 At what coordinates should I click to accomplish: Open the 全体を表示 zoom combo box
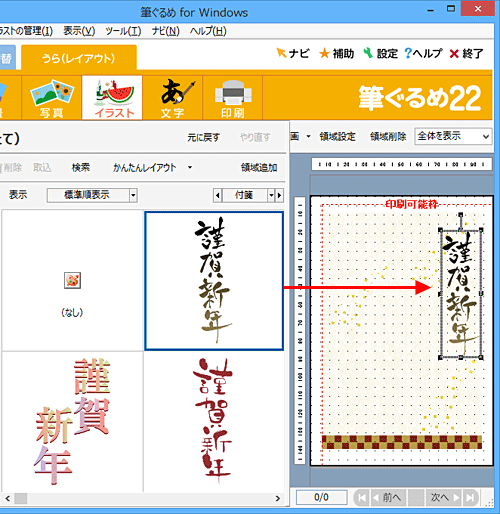[x=453, y=136]
